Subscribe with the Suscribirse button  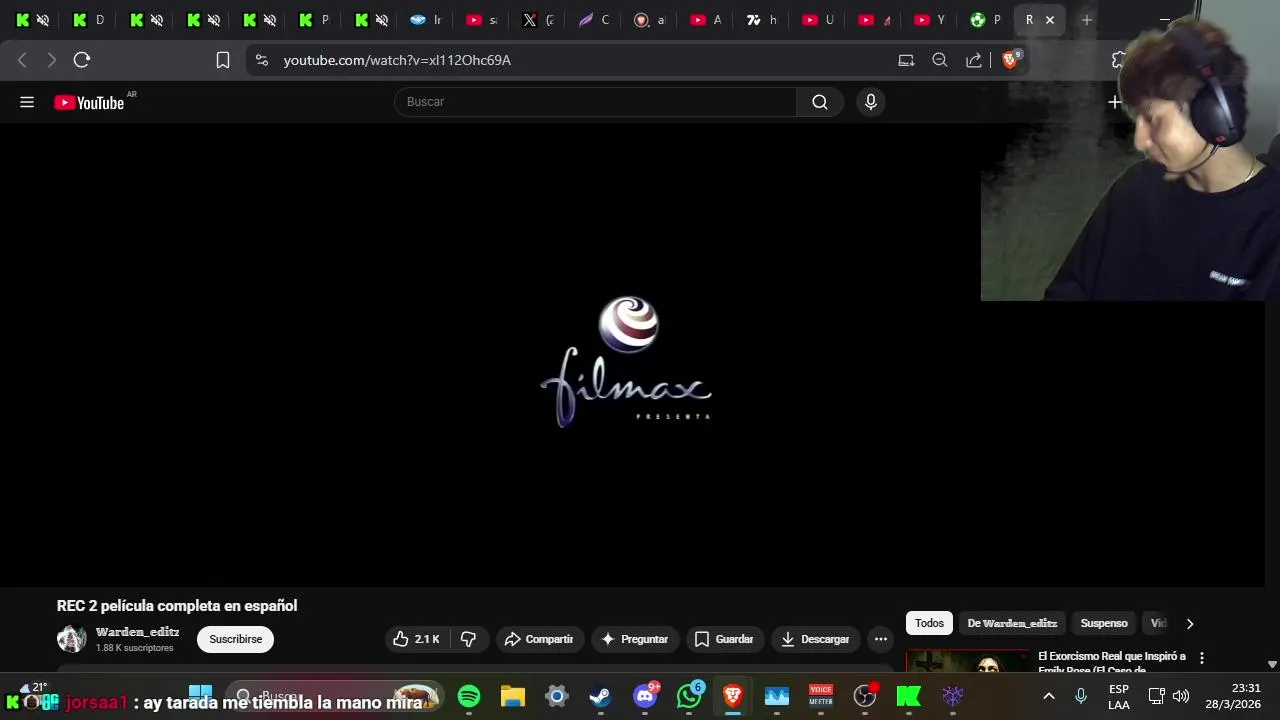coord(235,639)
